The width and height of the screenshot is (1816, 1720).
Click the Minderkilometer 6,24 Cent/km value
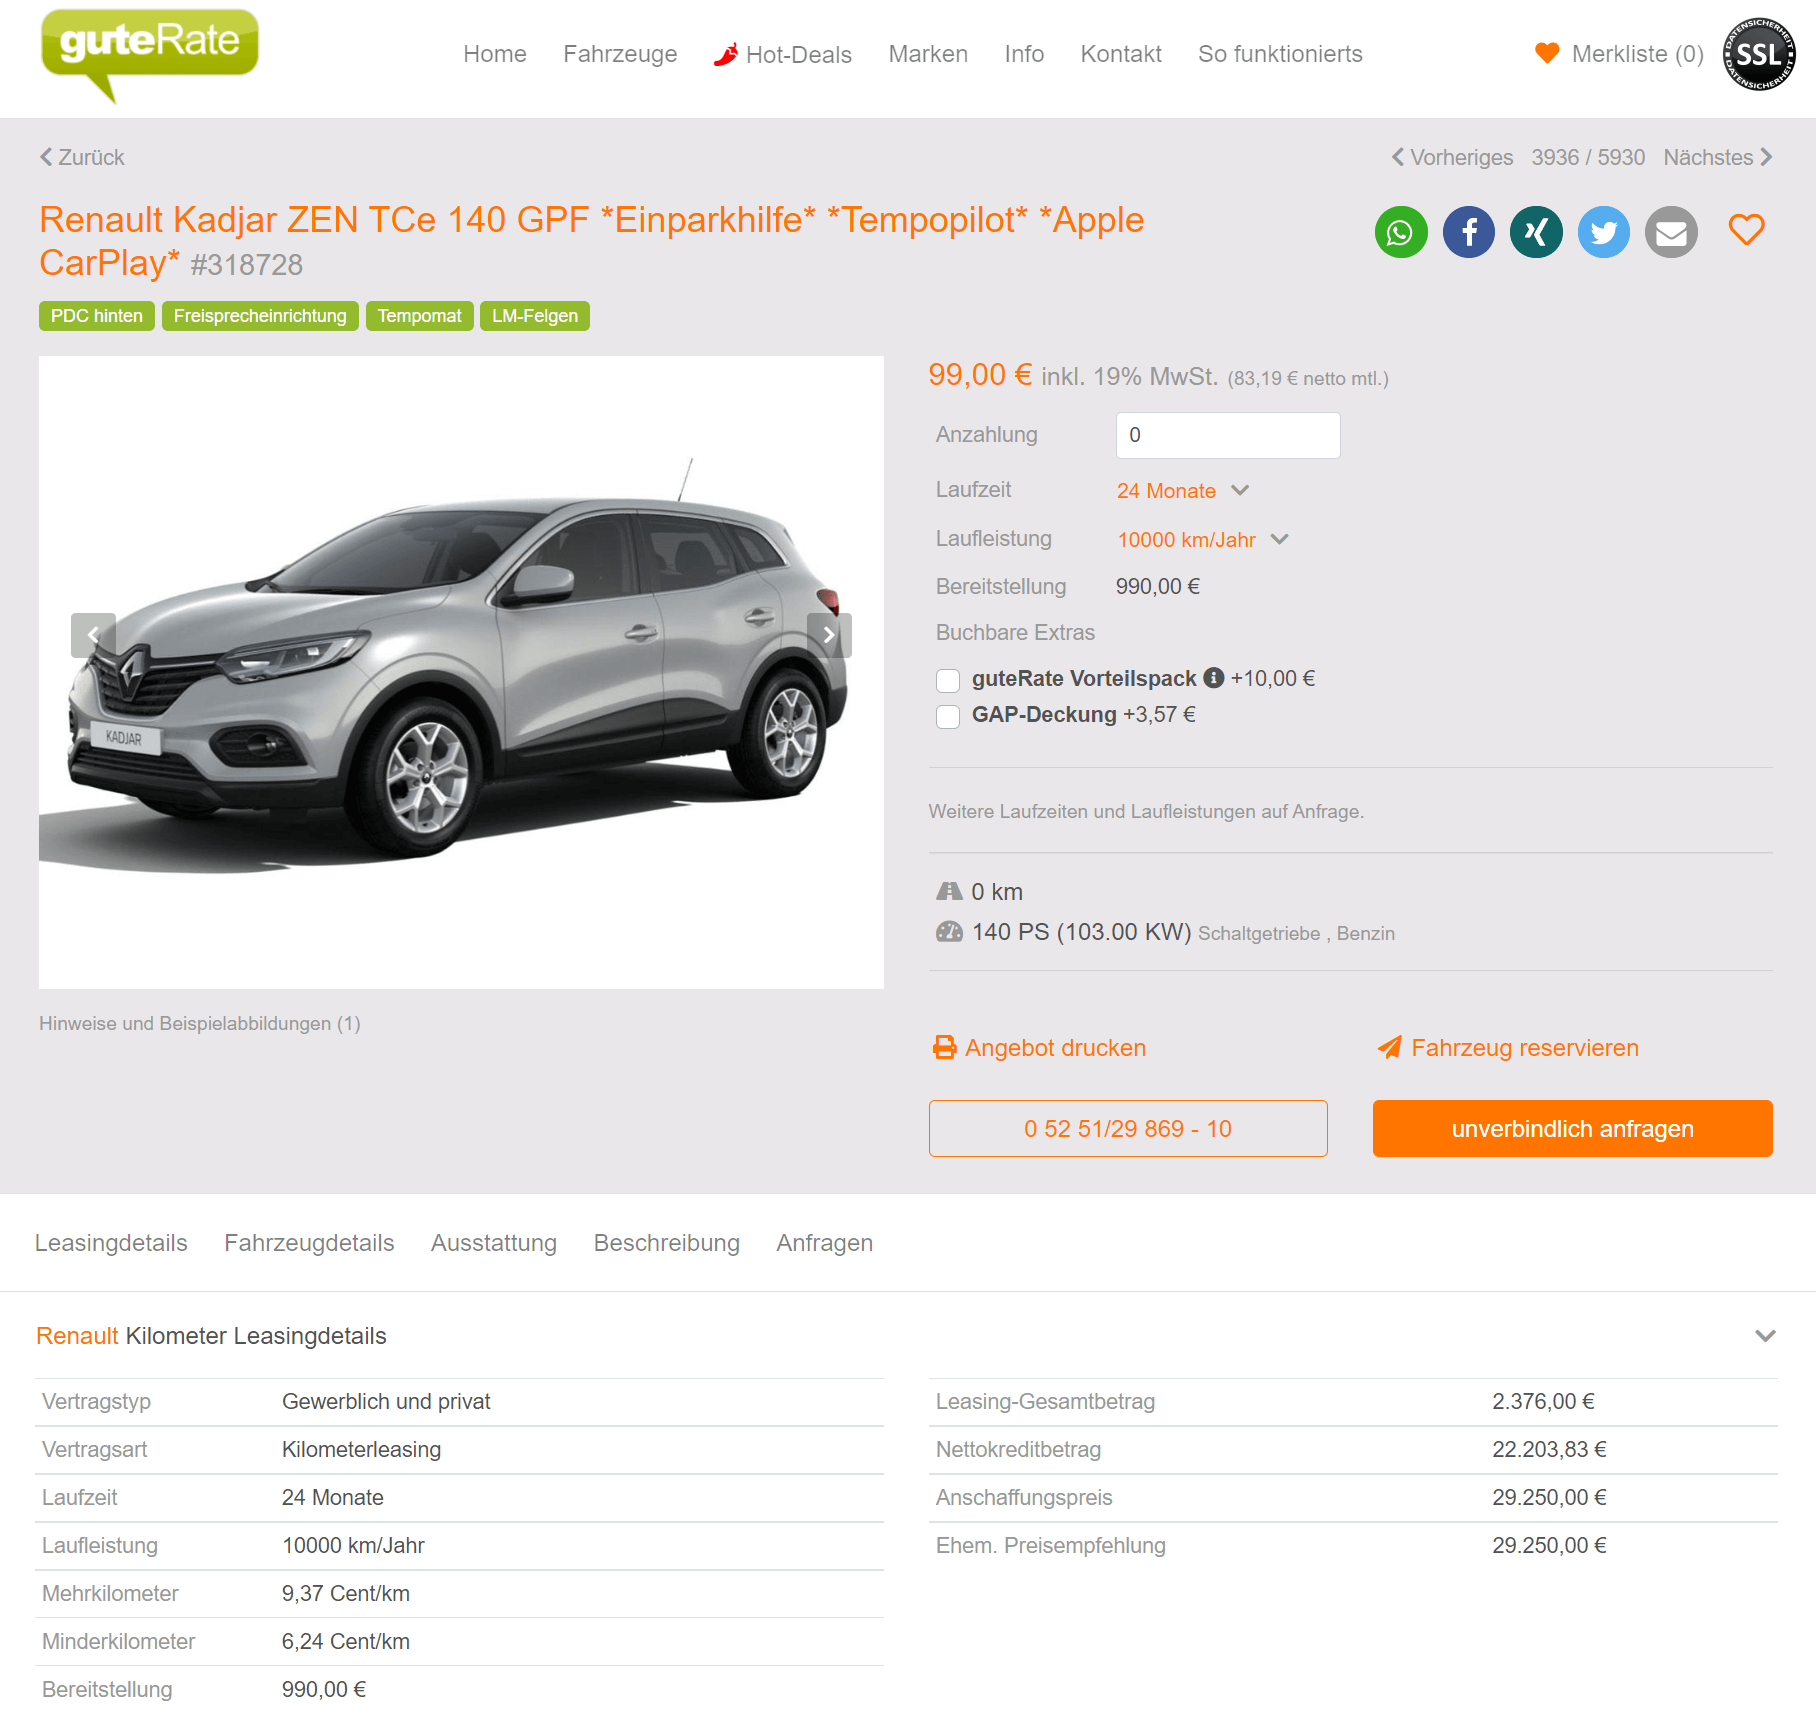pos(346,1642)
